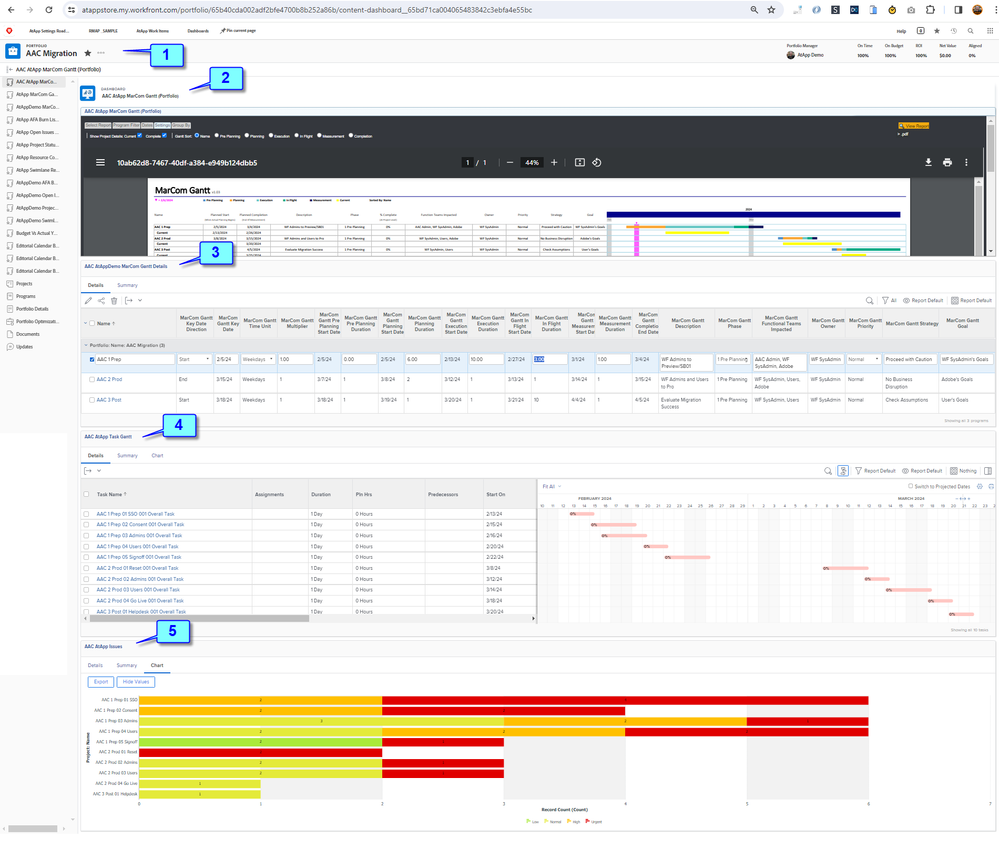Open the Fit All dropdown in Gantt chart
The width and height of the screenshot is (999, 842).
tap(549, 486)
